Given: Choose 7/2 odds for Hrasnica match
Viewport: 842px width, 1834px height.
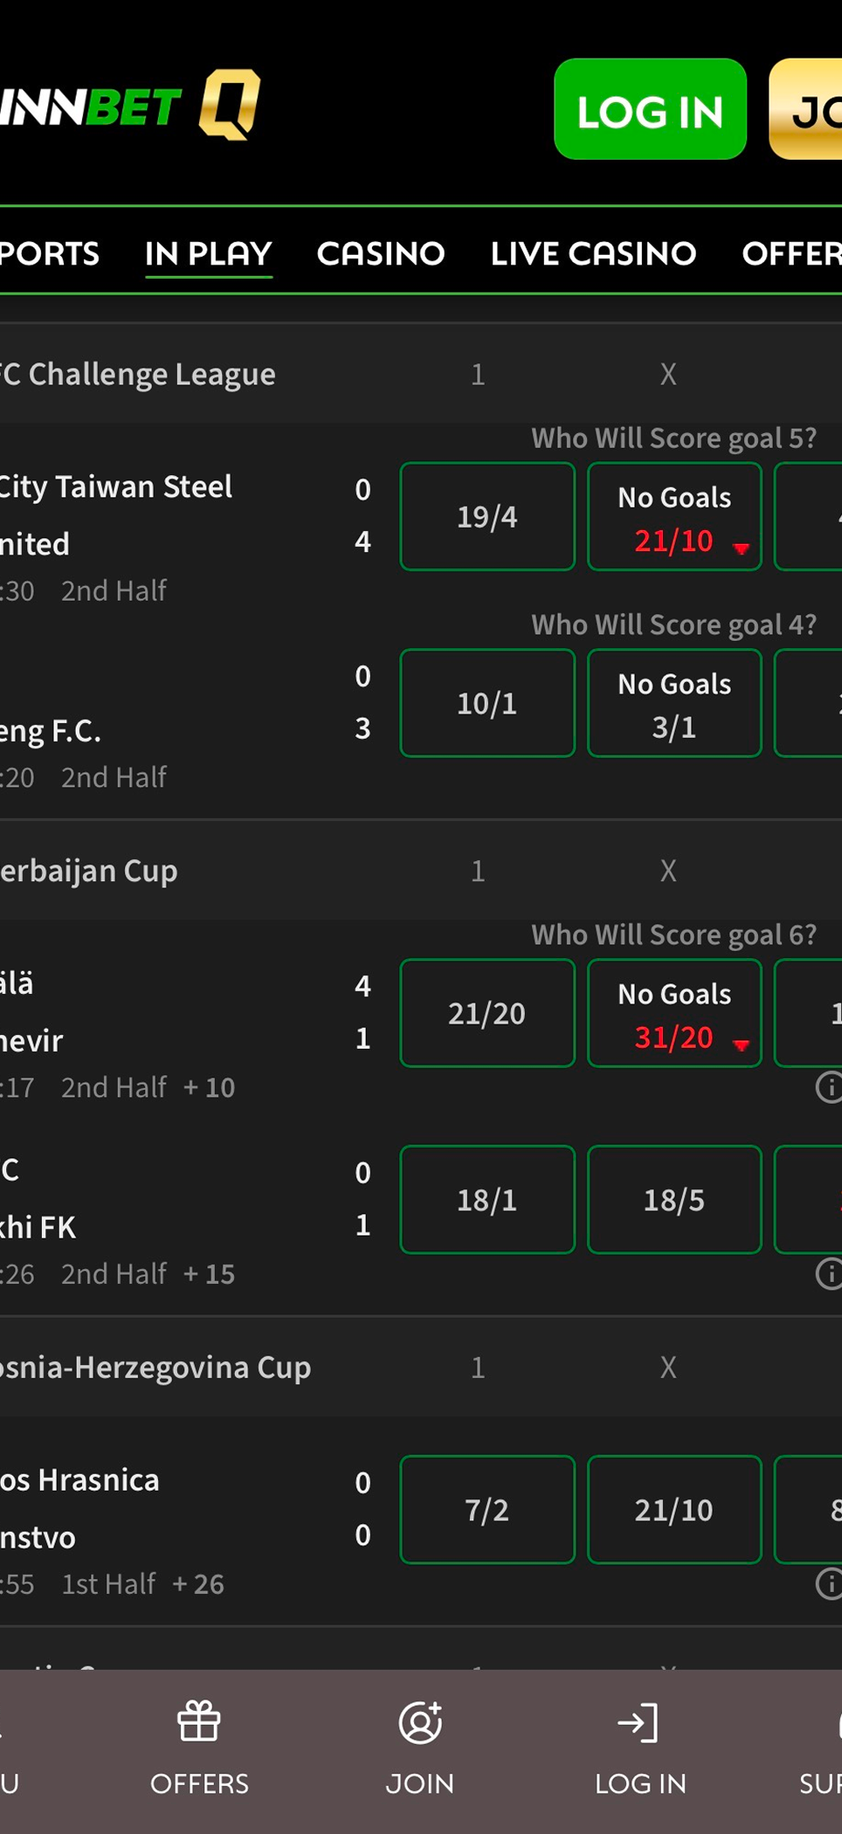Looking at the screenshot, I should tap(487, 1509).
